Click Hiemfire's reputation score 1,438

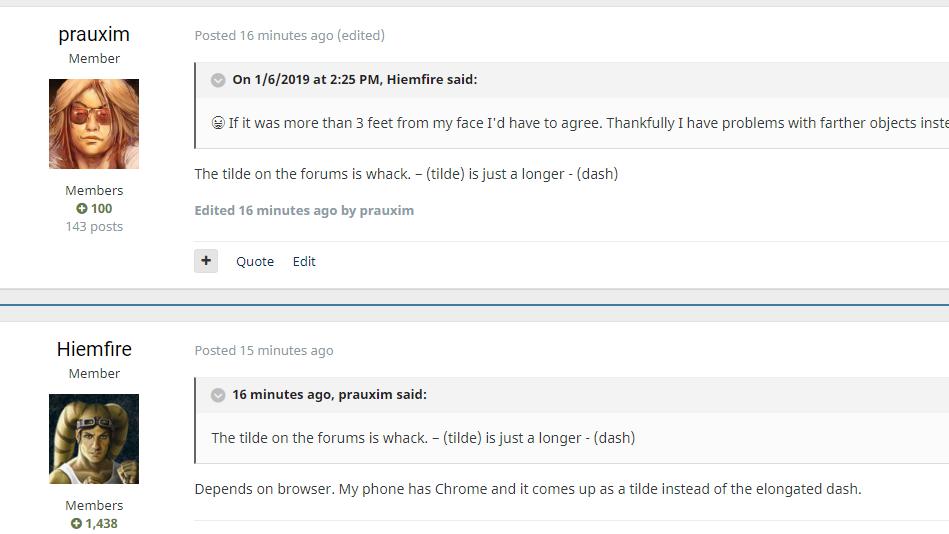(101, 524)
